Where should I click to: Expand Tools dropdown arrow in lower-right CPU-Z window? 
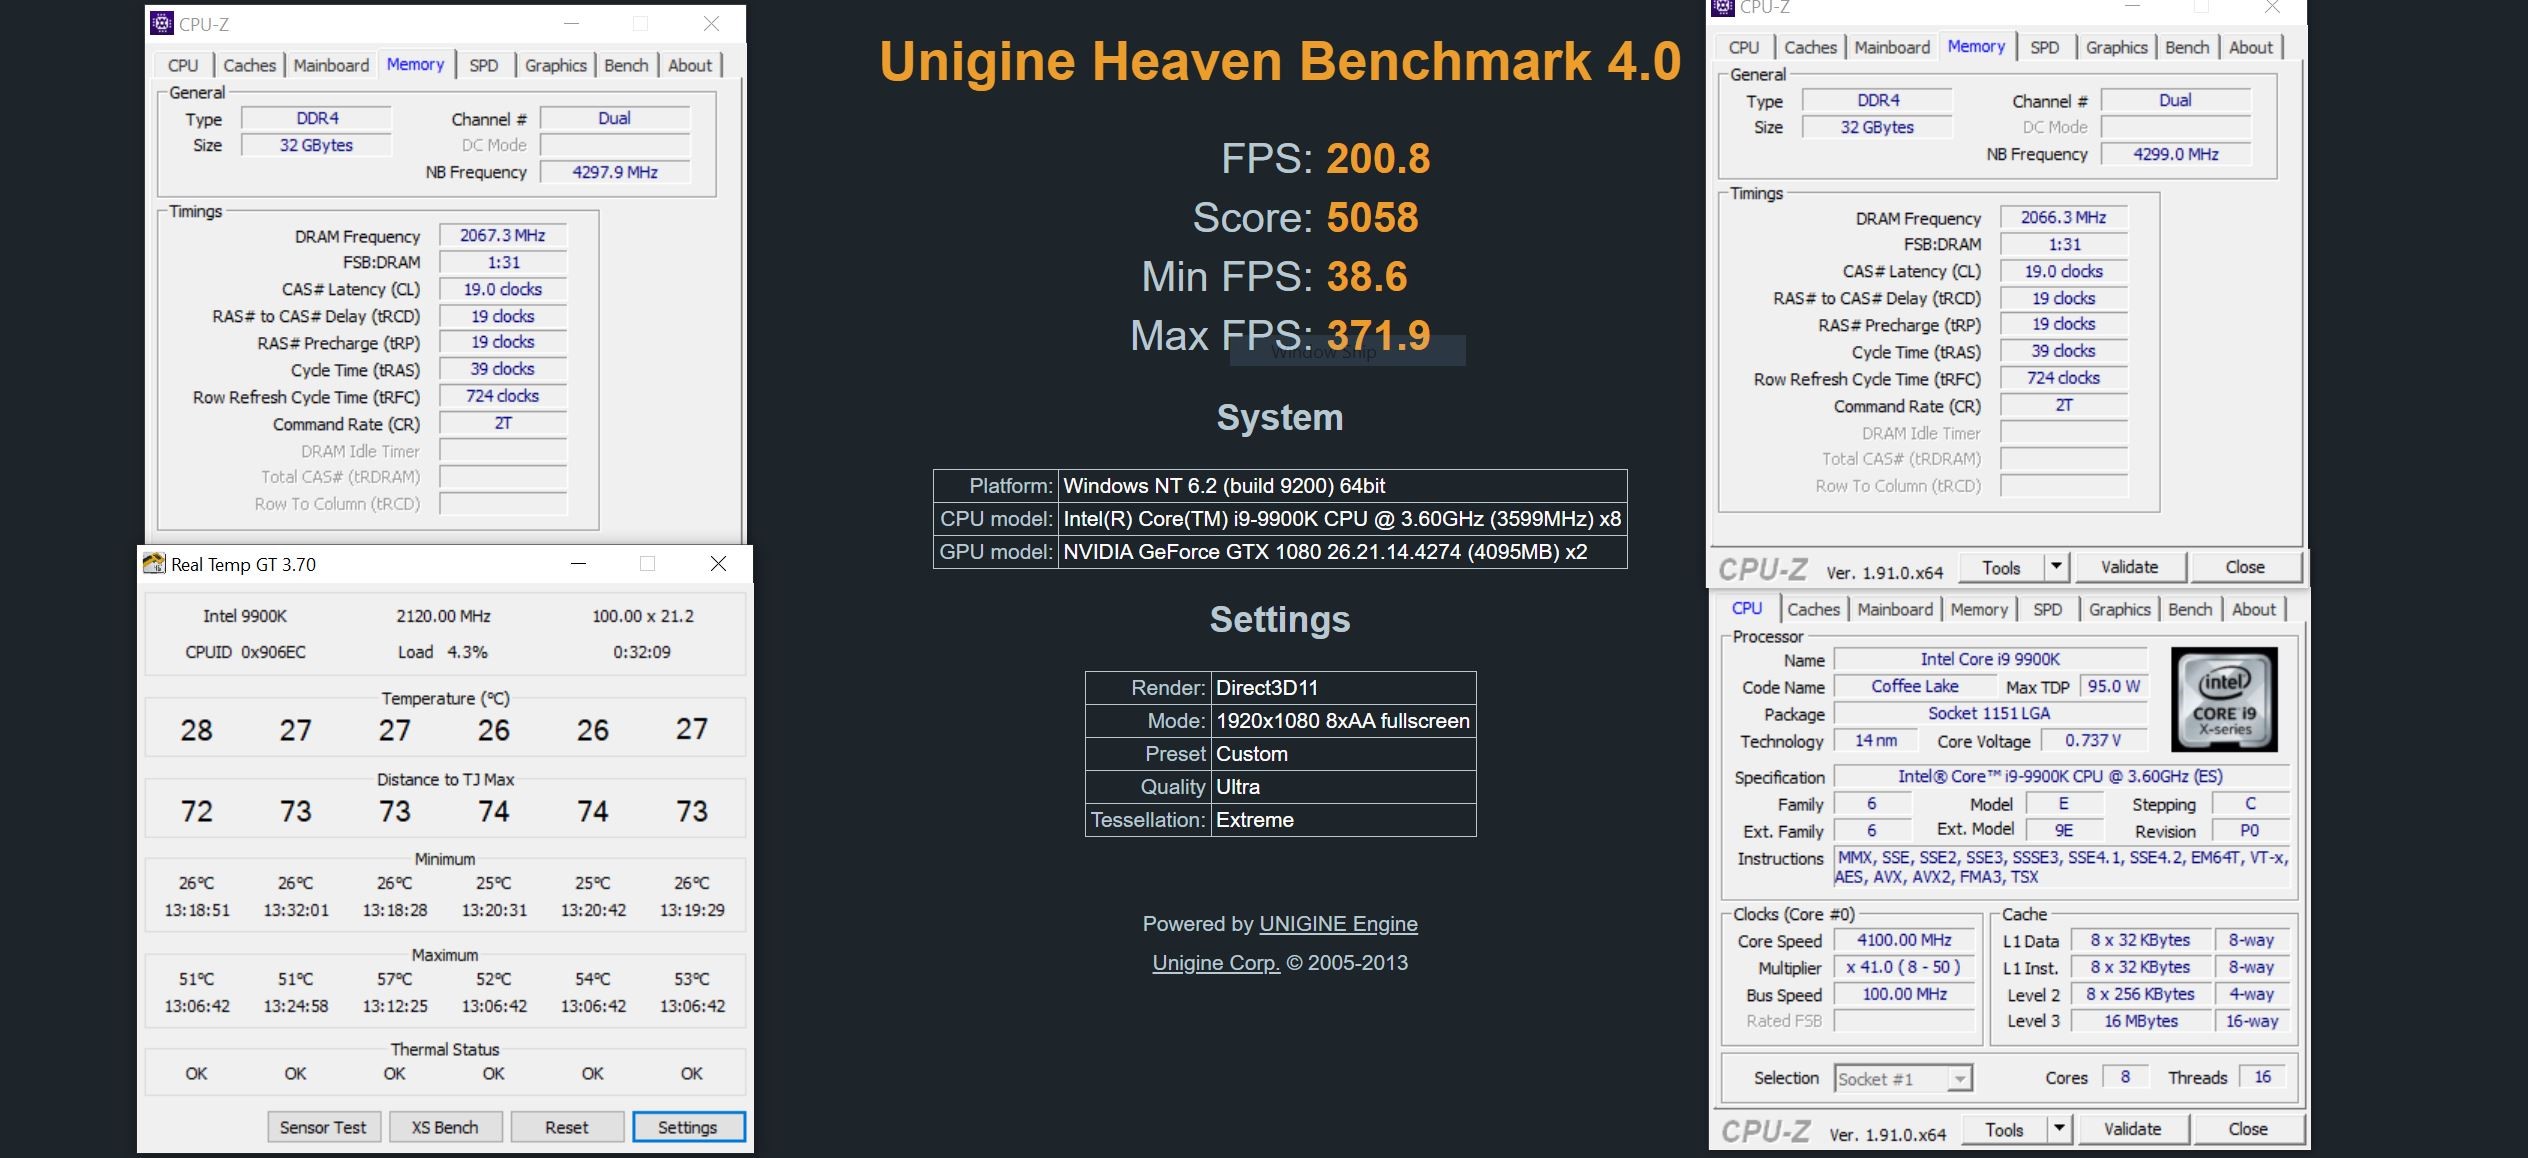click(2059, 1129)
